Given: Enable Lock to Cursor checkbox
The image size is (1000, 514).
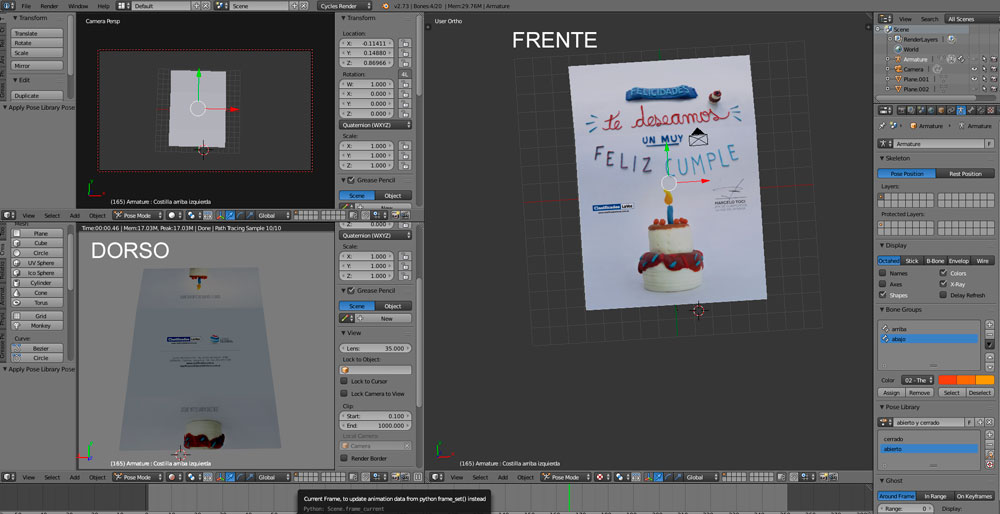Looking at the screenshot, I should [x=344, y=381].
